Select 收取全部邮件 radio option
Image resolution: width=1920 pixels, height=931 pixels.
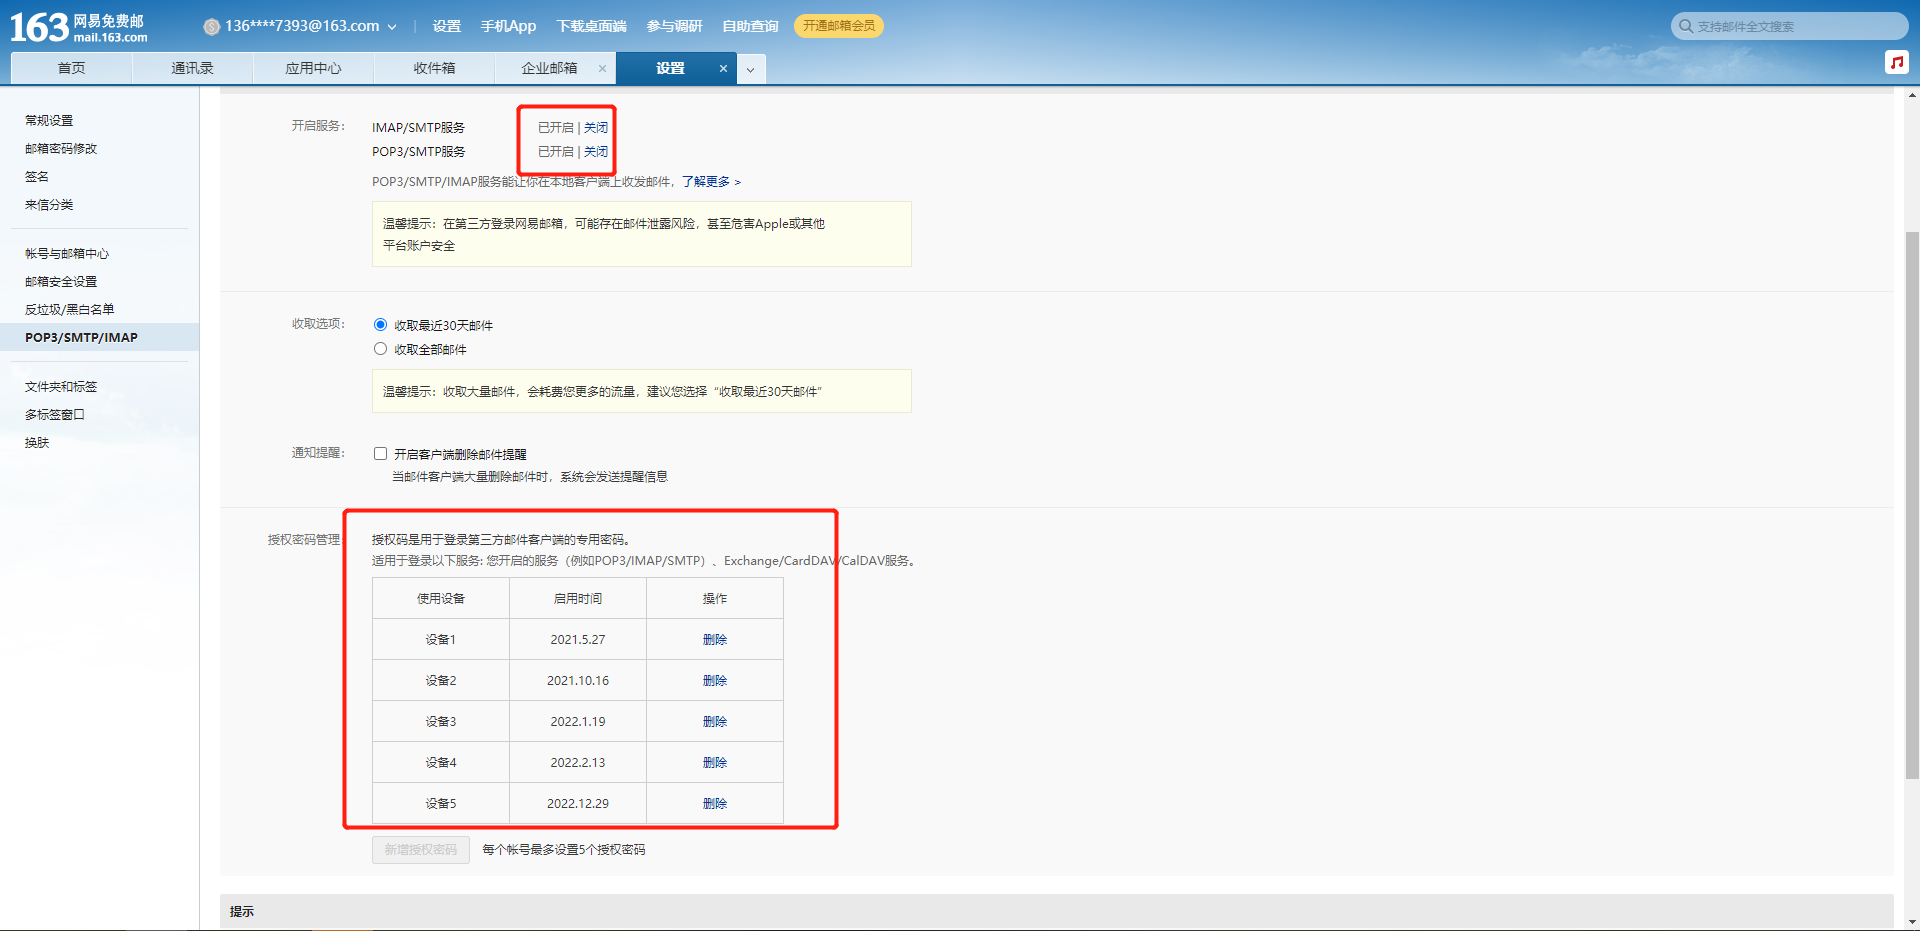click(x=380, y=349)
